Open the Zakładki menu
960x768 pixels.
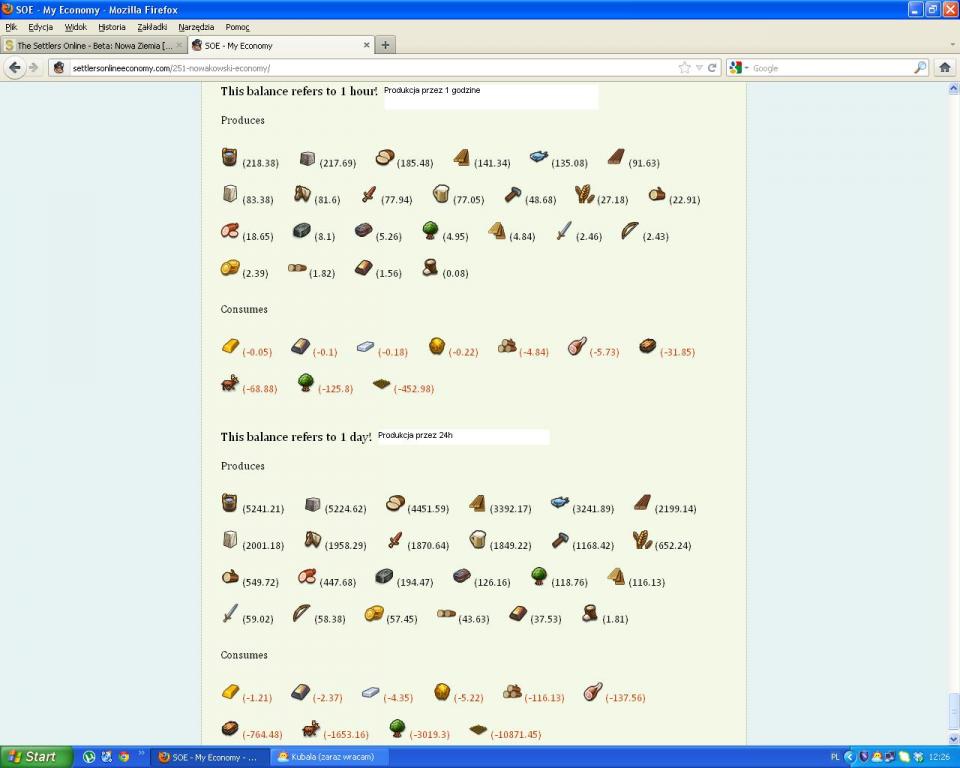[x=152, y=27]
